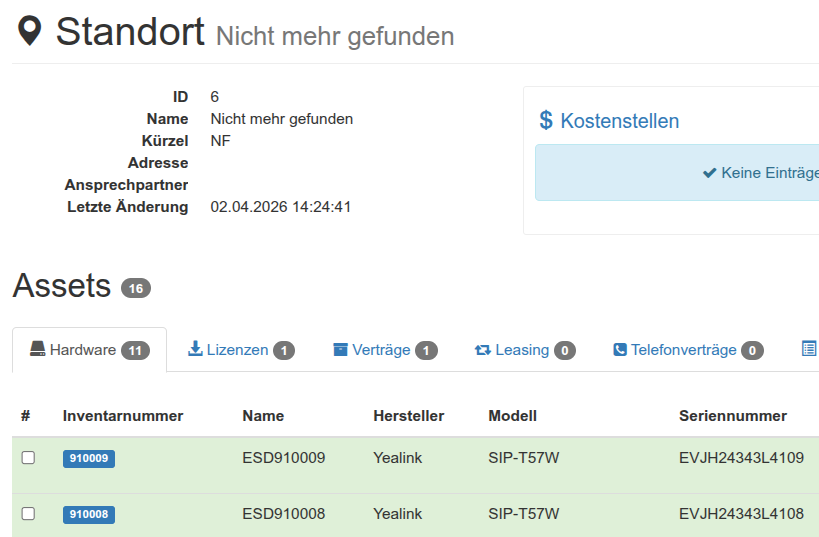The height and width of the screenshot is (537, 819).
Task: Open the Hardware tab
Action: 89,349
